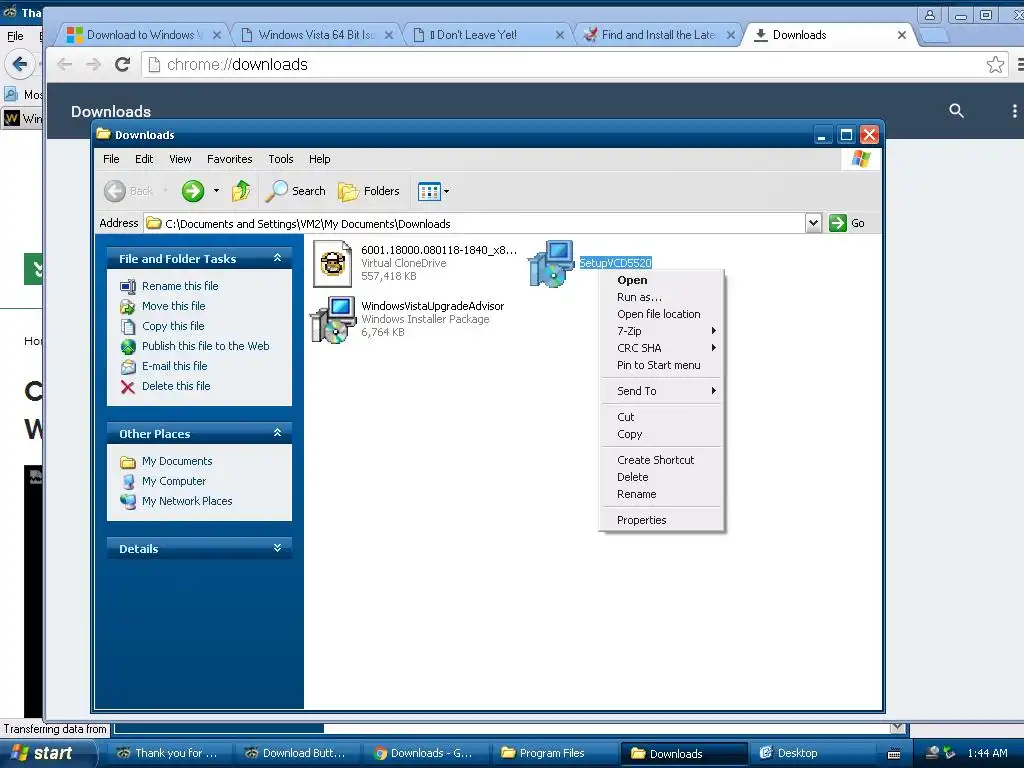Select the SetupVCD5520 installer icon
Image resolution: width=1024 pixels, height=768 pixels.
[551, 264]
